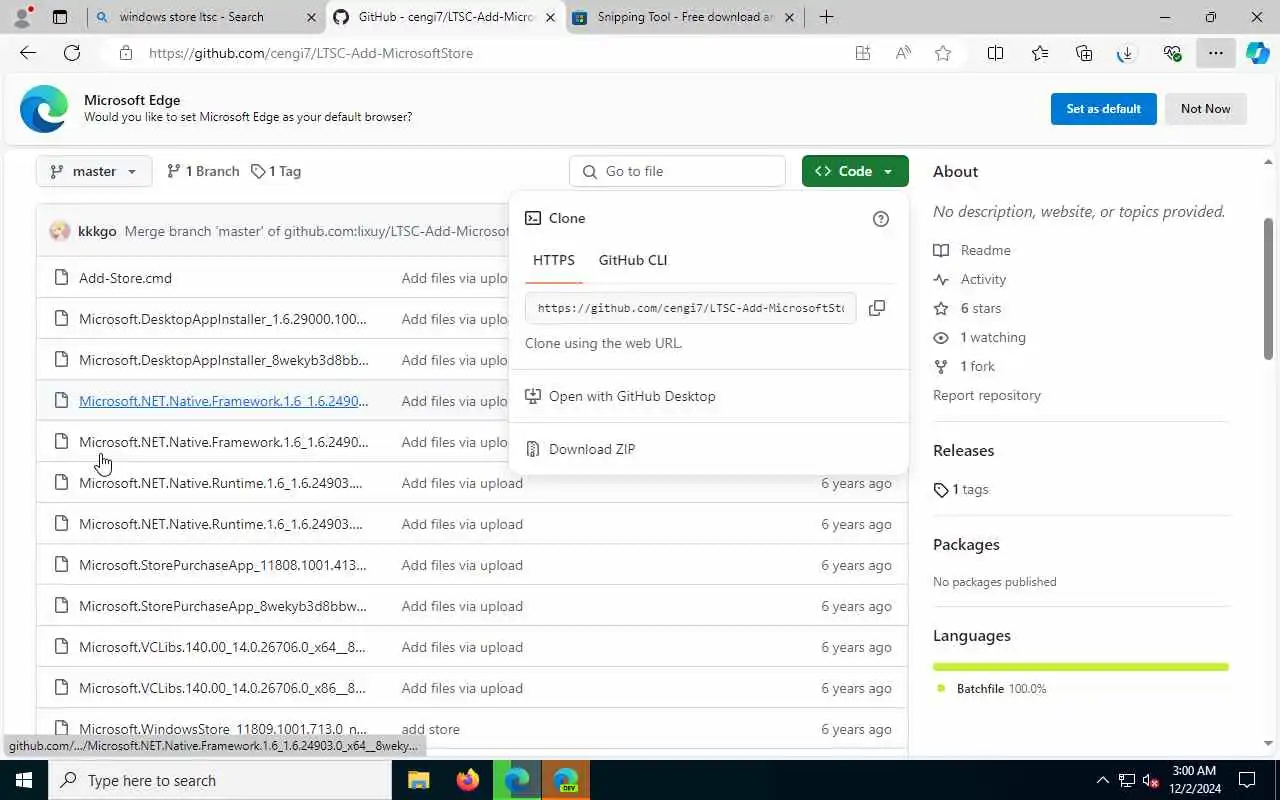Click the site info lock icon
This screenshot has height=800, width=1280.
click(x=125, y=53)
